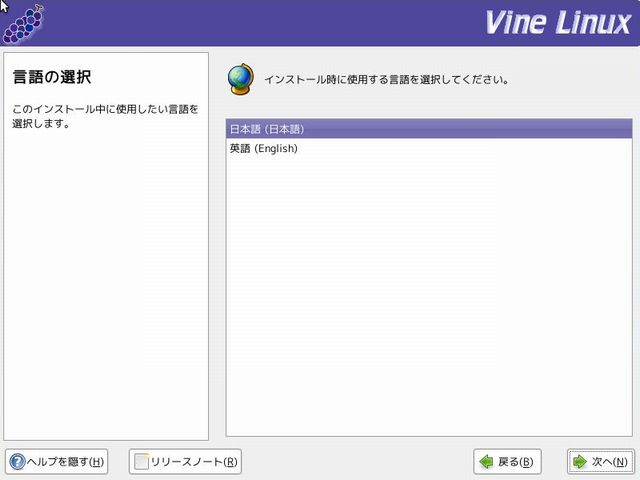Click the globe icon beside the instructions
This screenshot has height=480, width=640.
pos(241,78)
